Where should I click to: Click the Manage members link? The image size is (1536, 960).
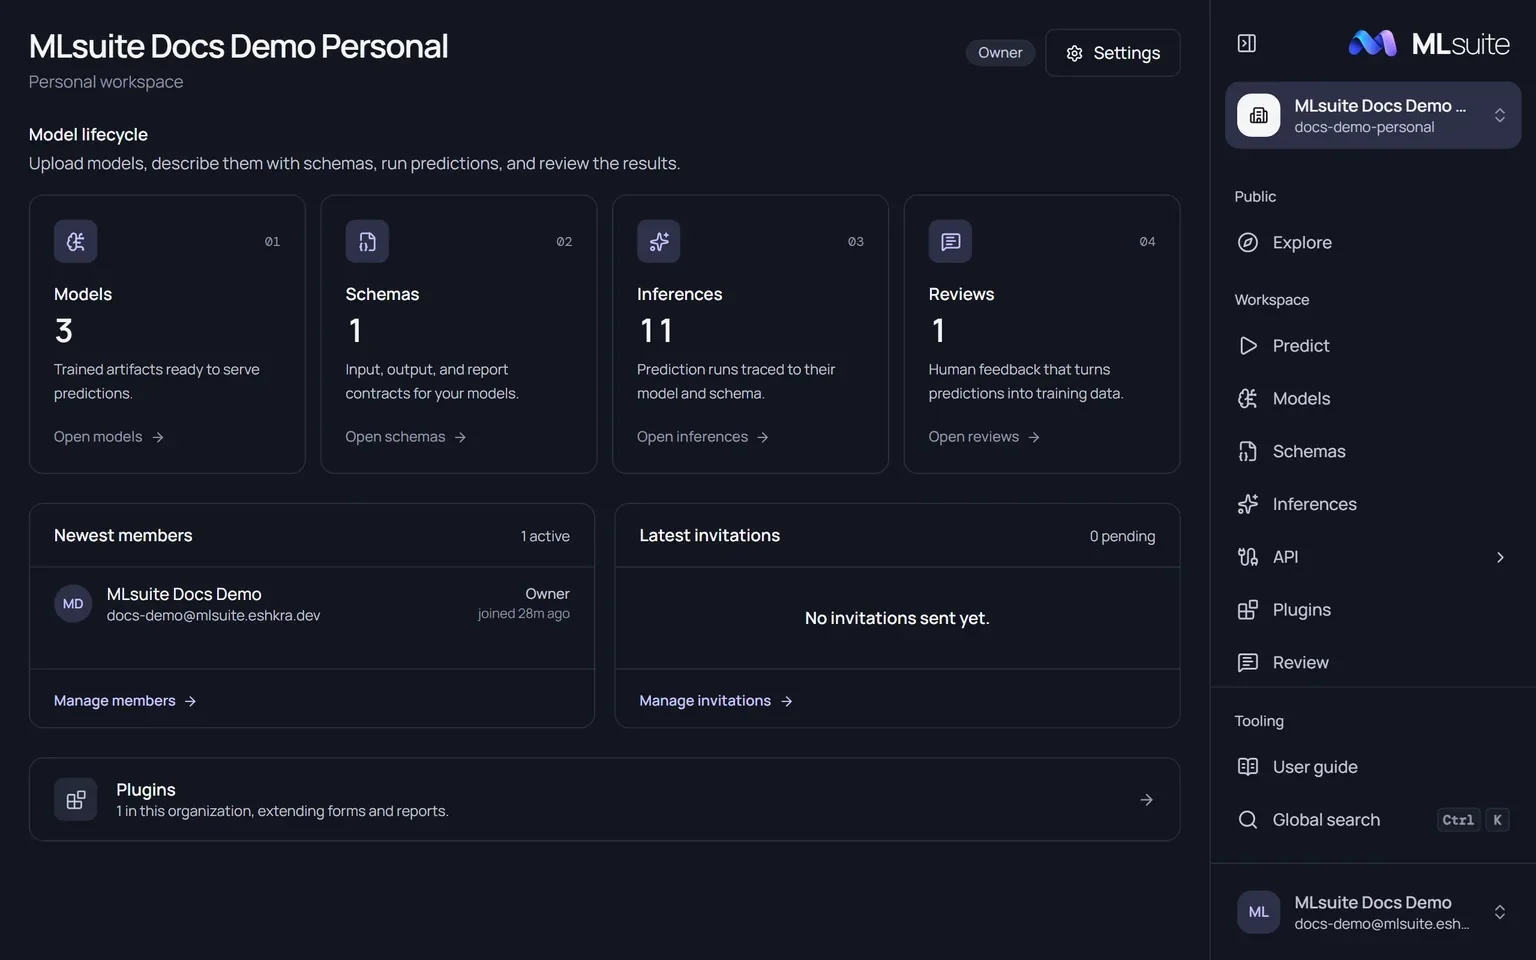coord(125,701)
